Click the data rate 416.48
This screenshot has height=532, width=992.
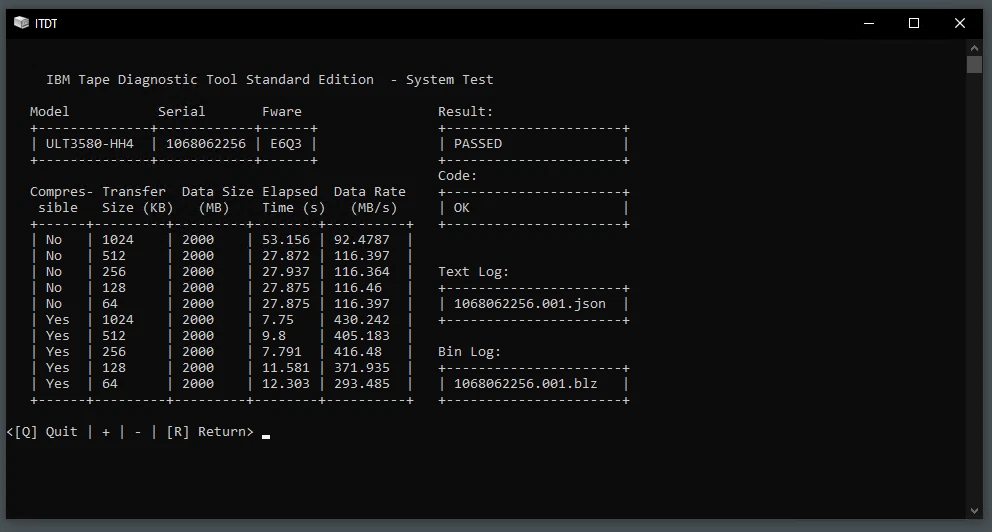[357, 351]
